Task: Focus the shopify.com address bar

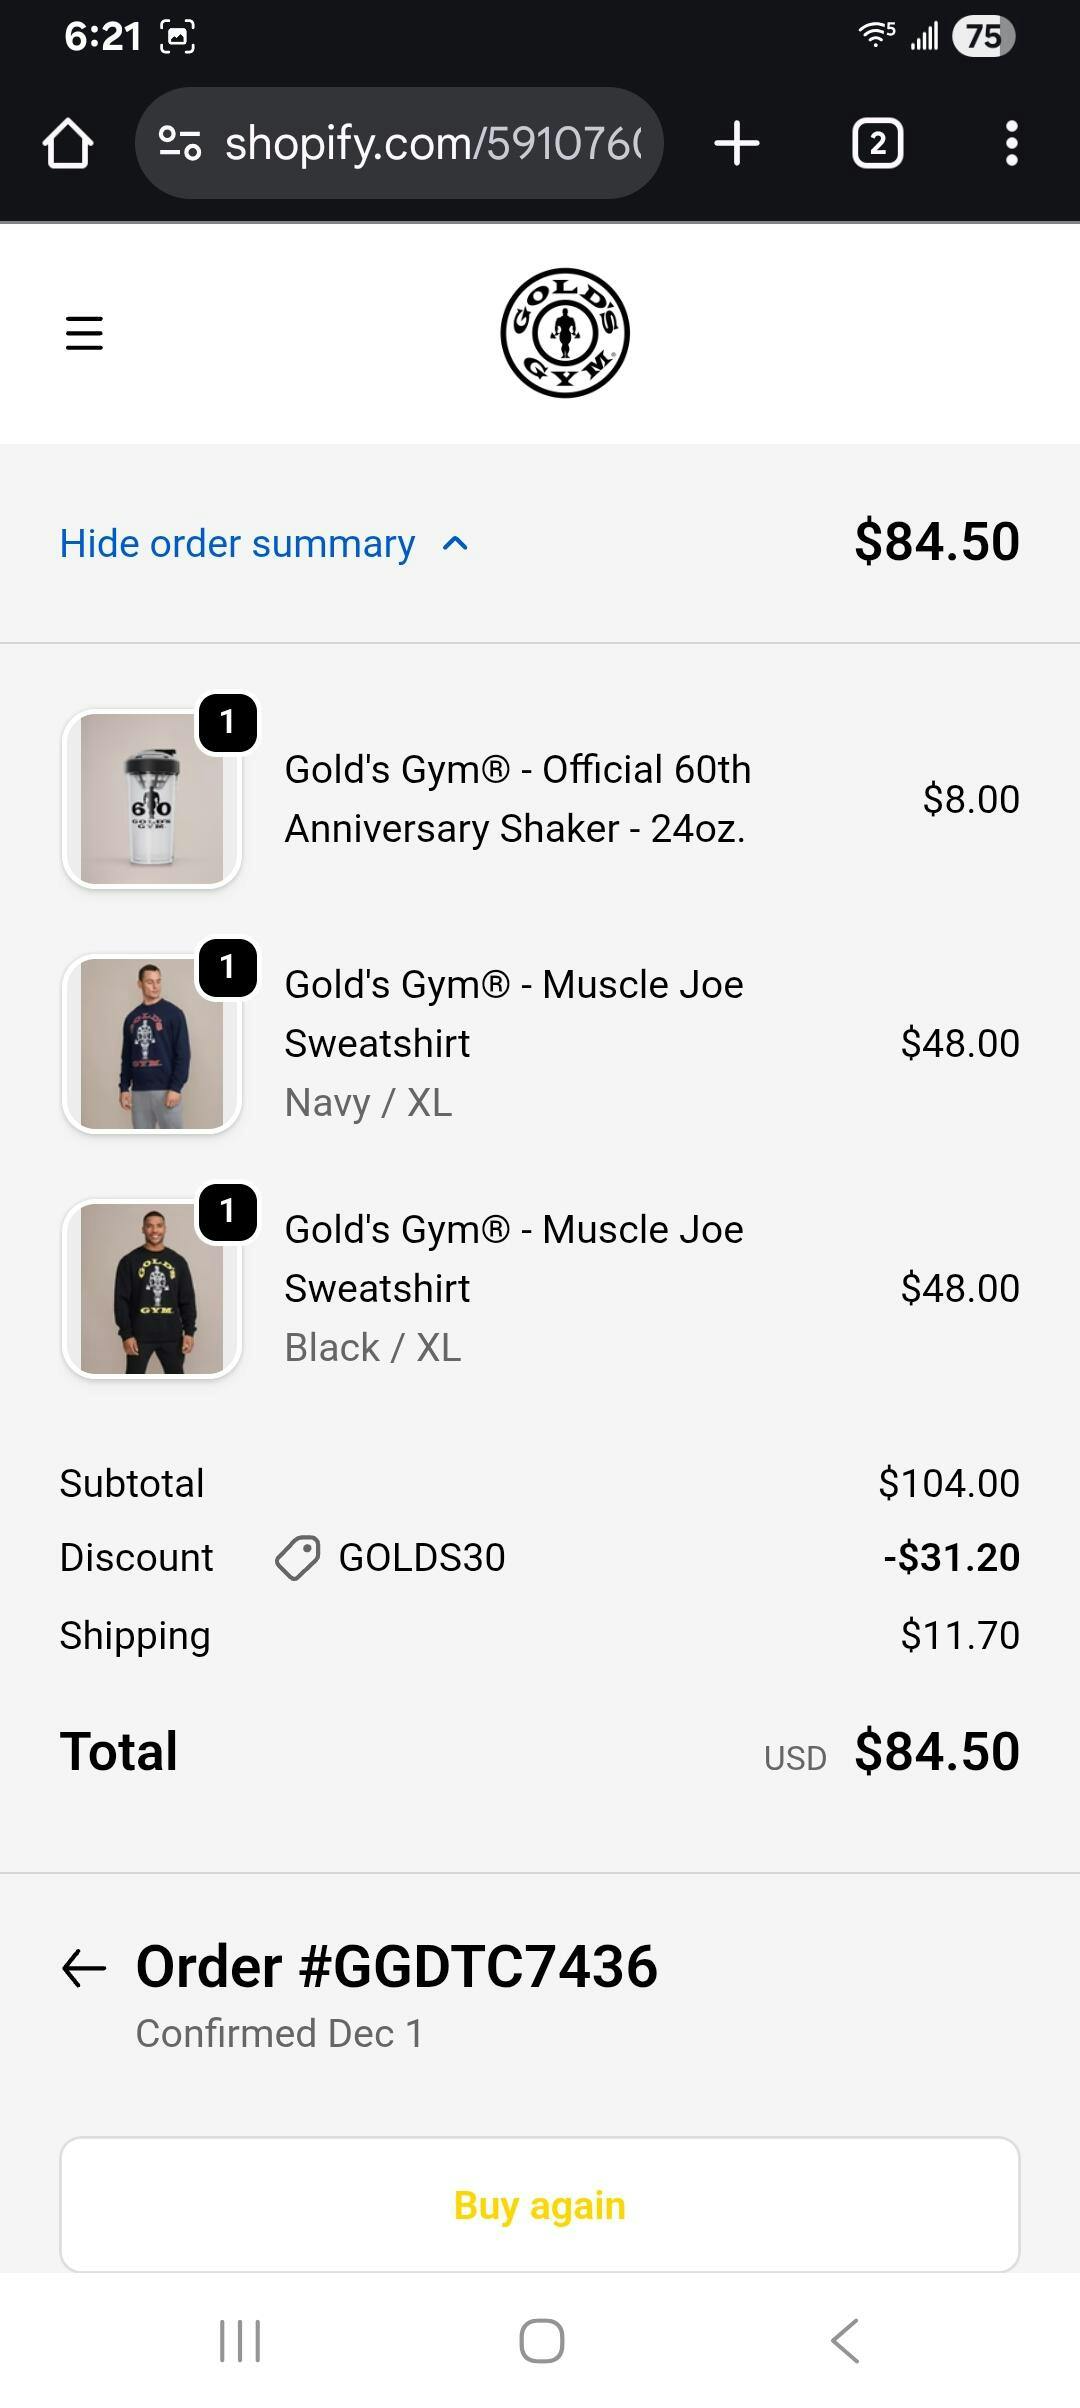Action: click(x=430, y=143)
